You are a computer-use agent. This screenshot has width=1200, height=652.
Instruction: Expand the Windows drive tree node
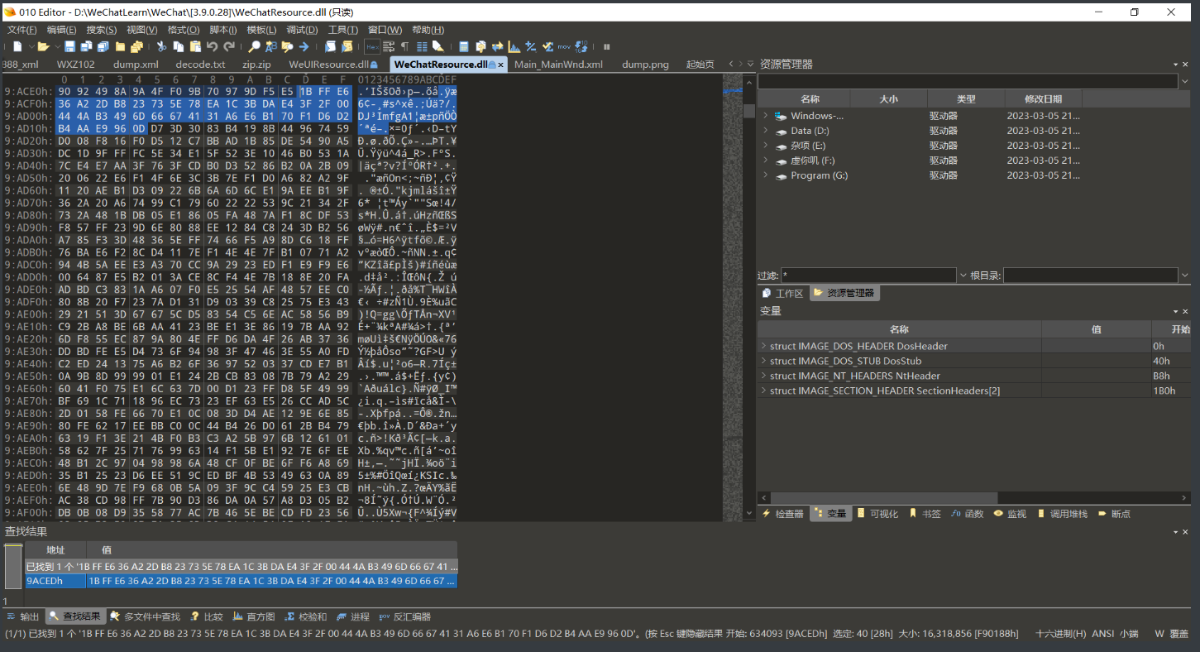(x=765, y=115)
